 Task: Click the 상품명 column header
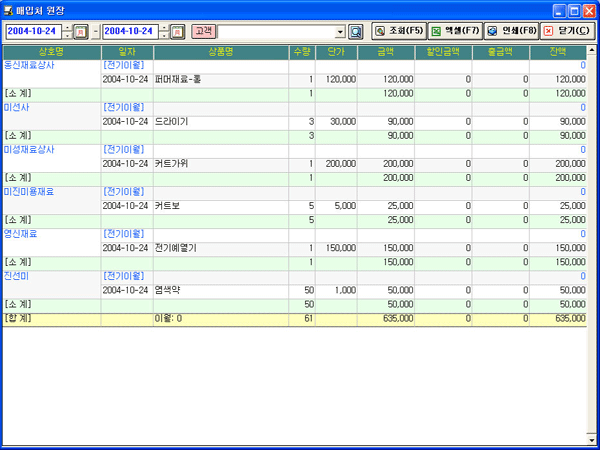point(221,52)
